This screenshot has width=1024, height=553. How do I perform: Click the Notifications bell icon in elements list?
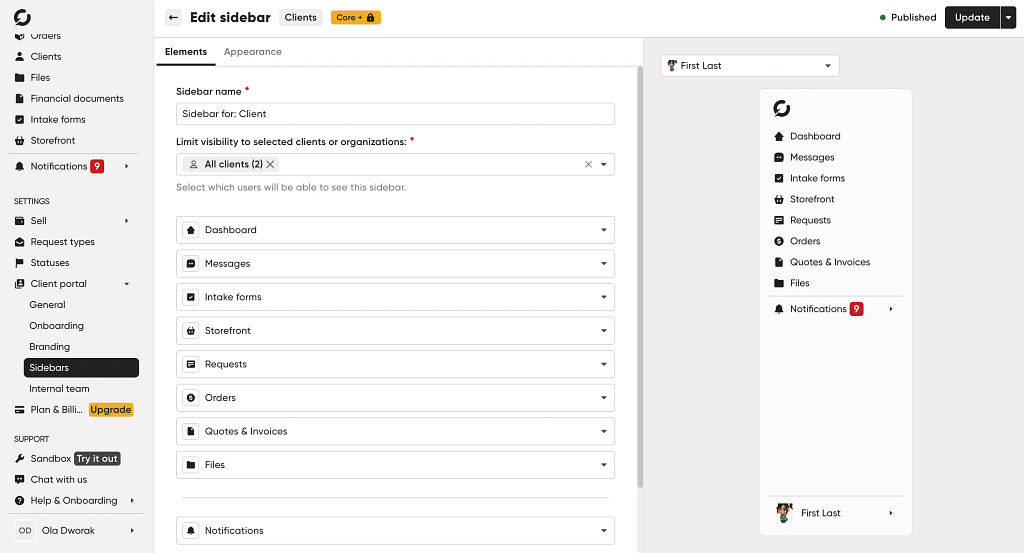[x=191, y=531]
